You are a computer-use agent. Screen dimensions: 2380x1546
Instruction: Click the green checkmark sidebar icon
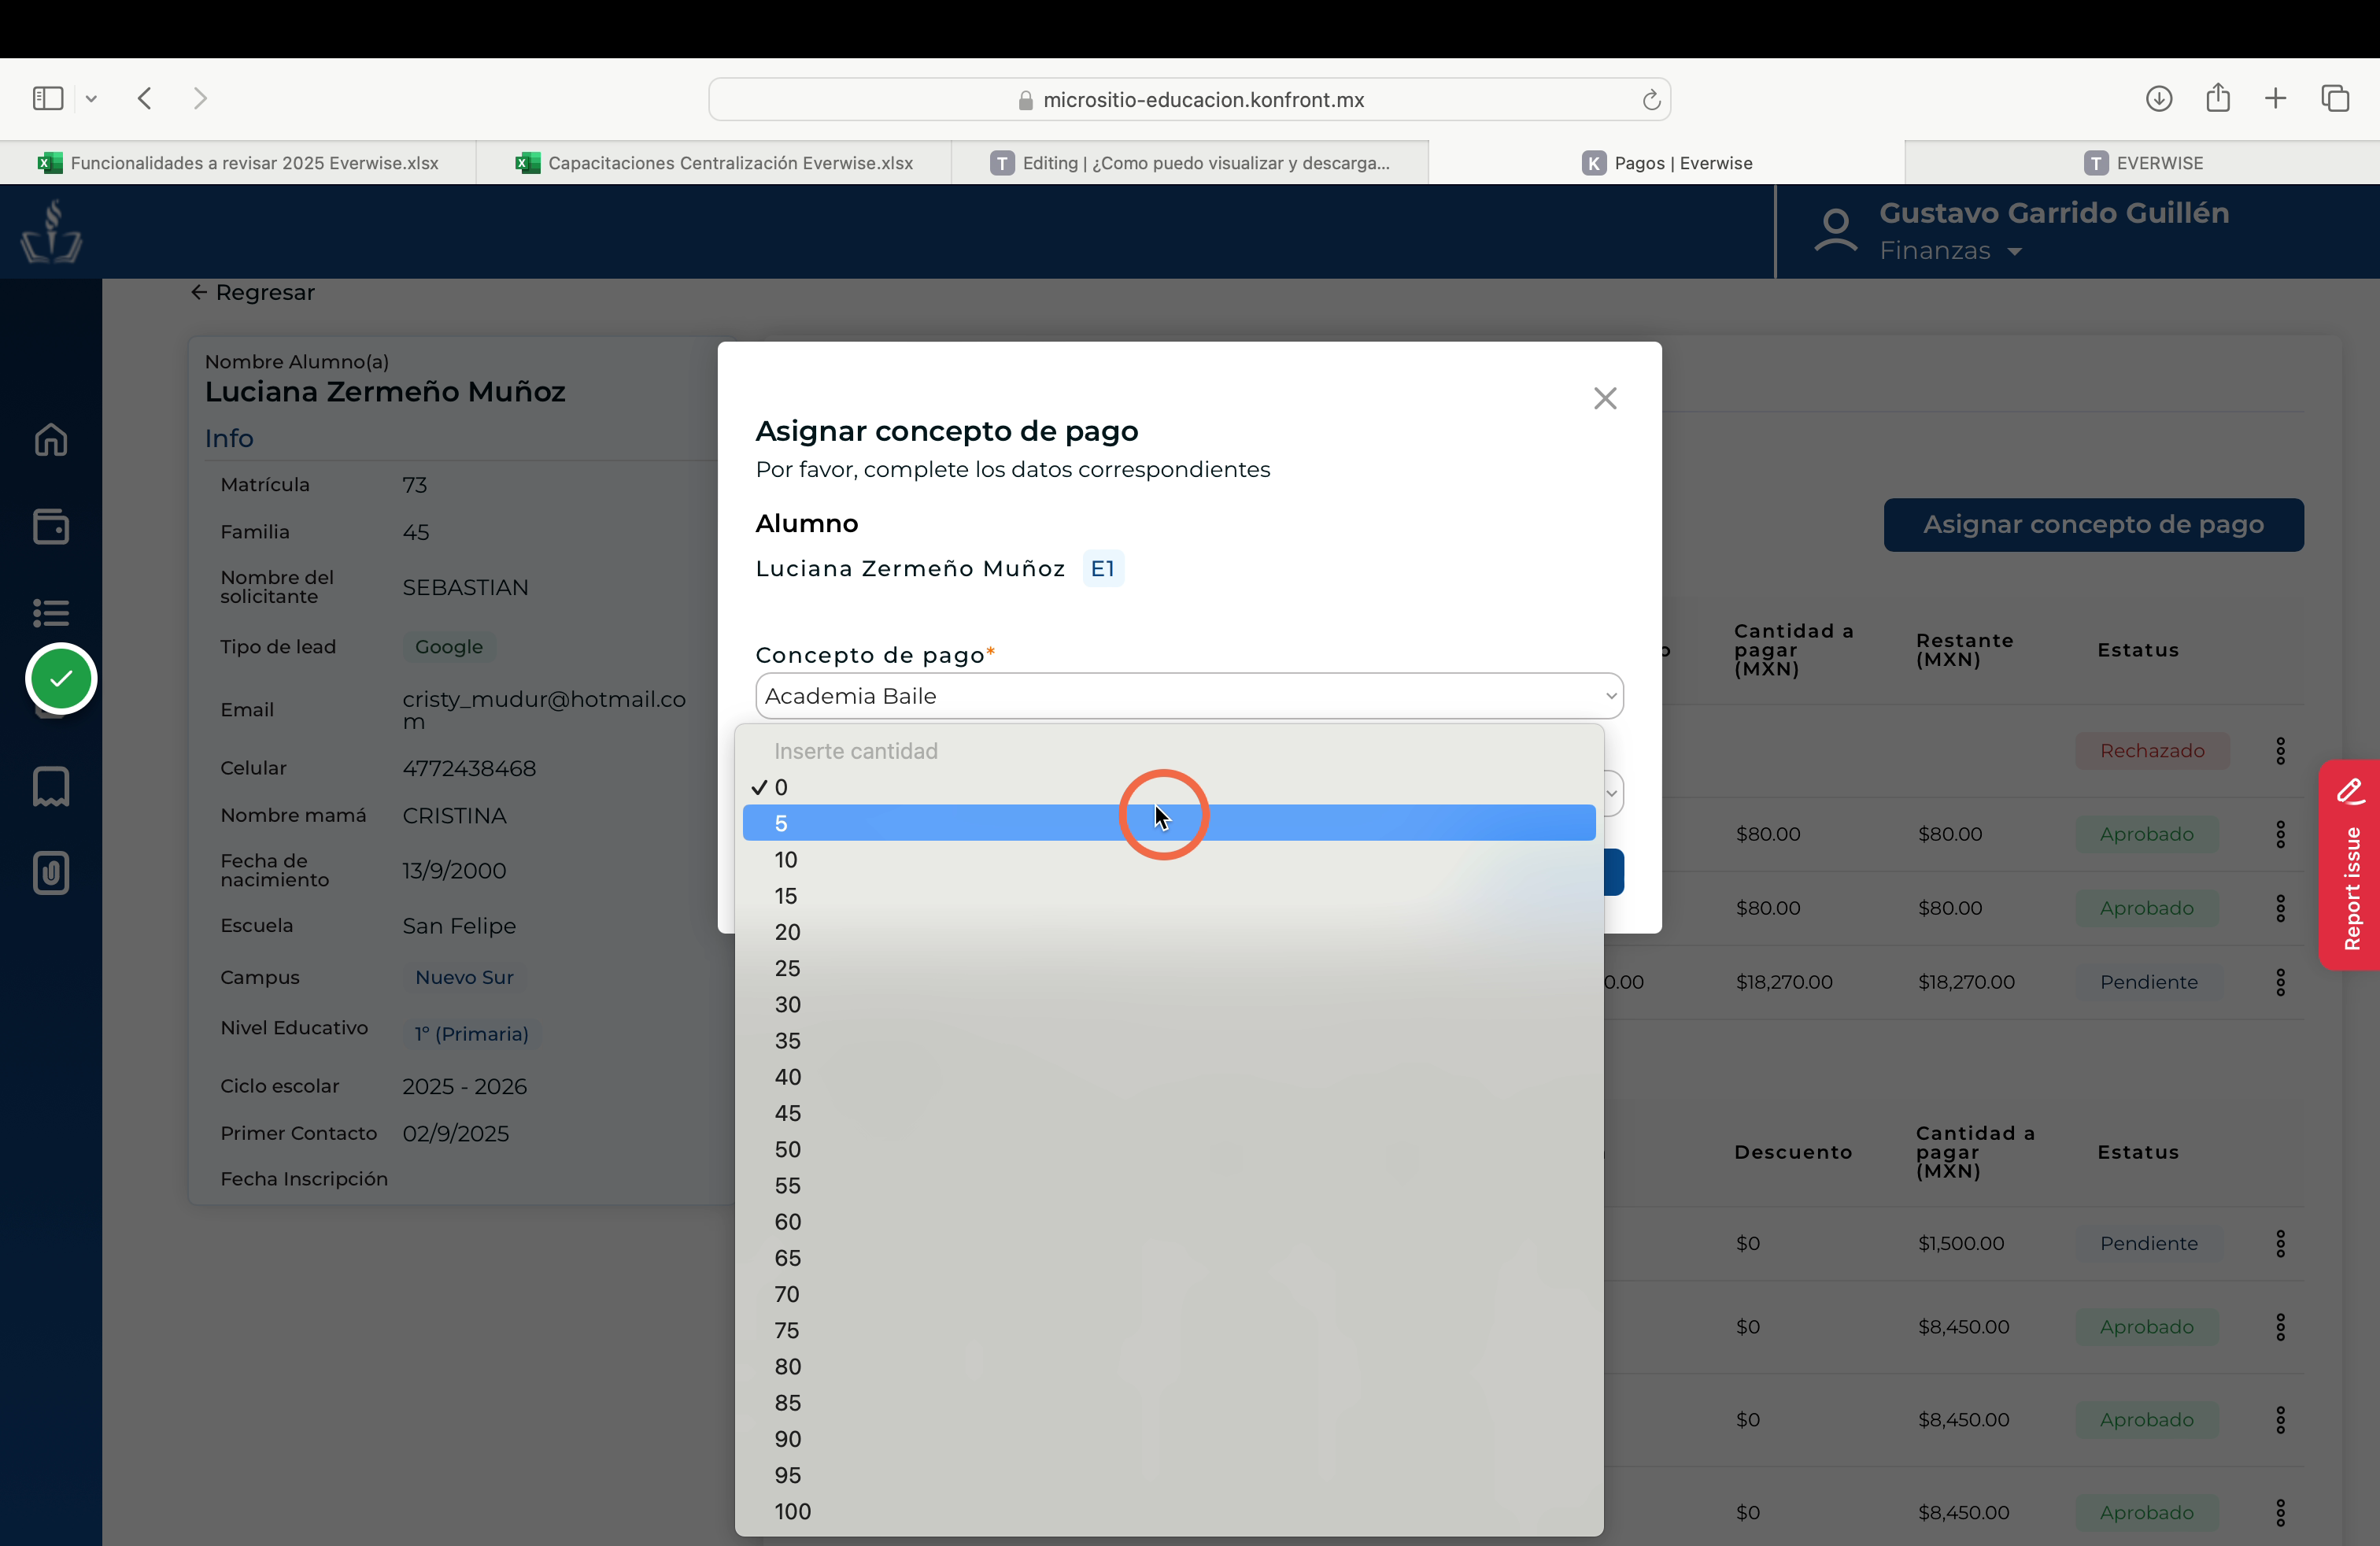(x=61, y=678)
